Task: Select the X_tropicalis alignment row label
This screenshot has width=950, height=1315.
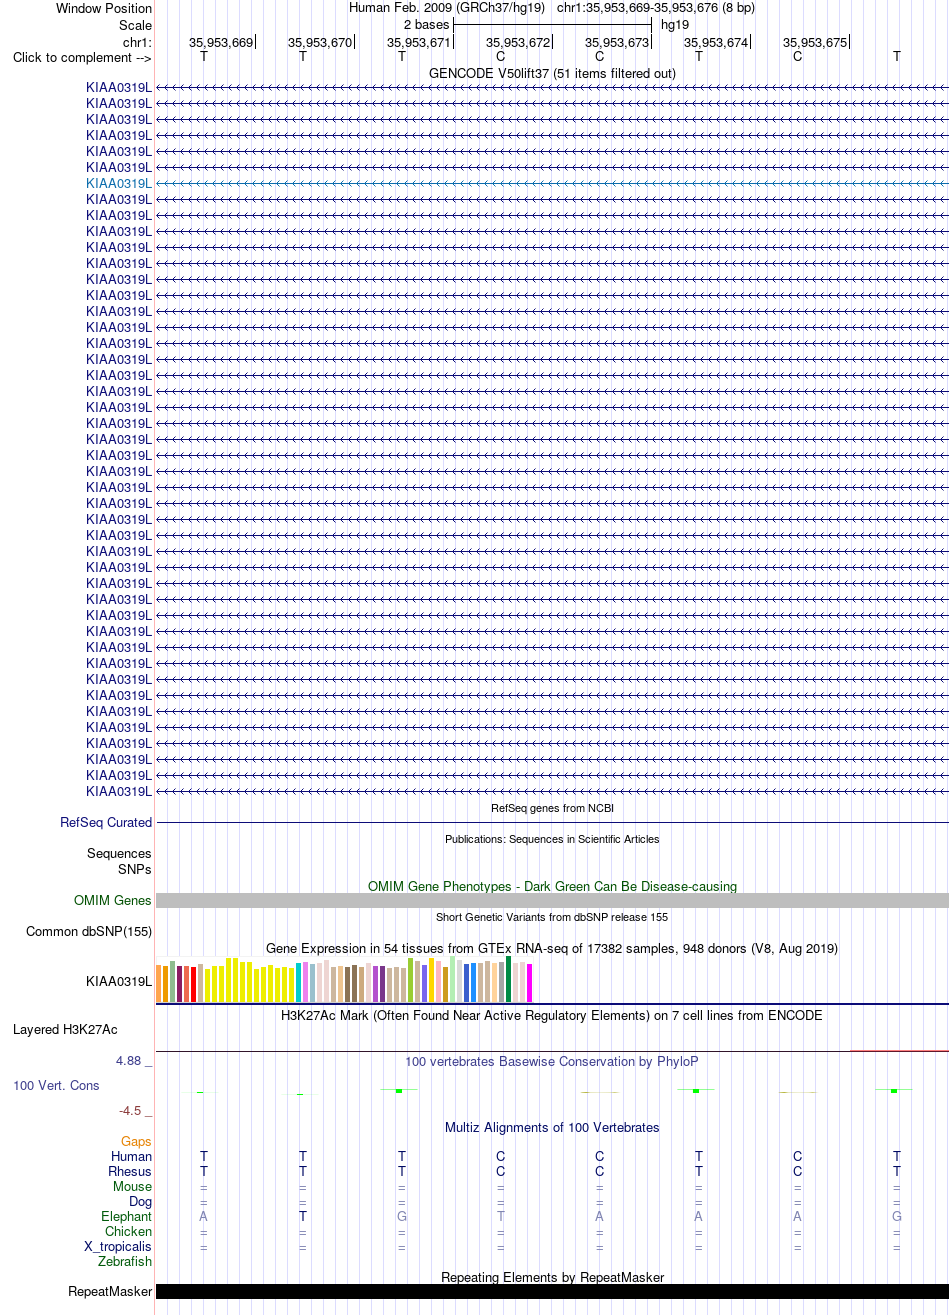Action: click(118, 1247)
